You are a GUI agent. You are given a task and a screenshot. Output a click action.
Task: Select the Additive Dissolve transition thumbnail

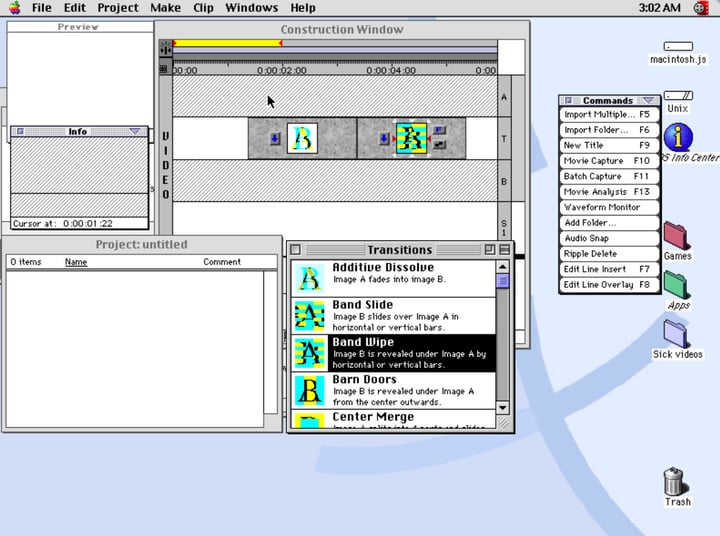click(310, 277)
